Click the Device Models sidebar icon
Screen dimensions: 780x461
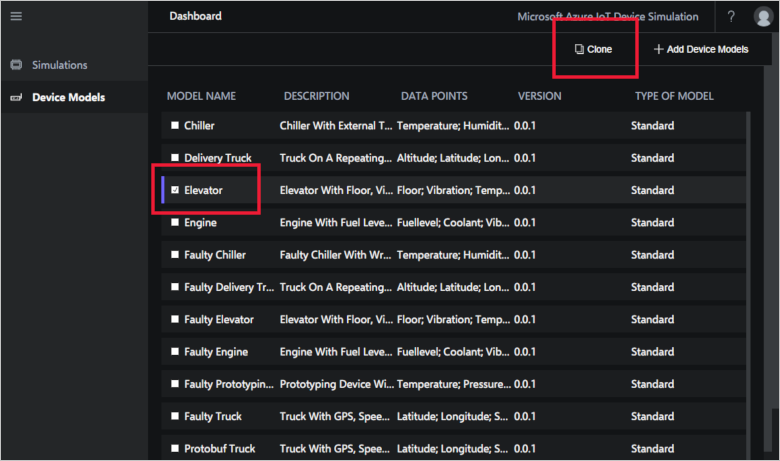(x=16, y=97)
